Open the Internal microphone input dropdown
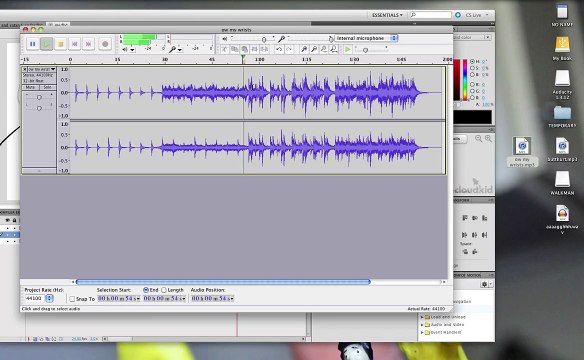This screenshot has width=584, height=360. coord(366,38)
